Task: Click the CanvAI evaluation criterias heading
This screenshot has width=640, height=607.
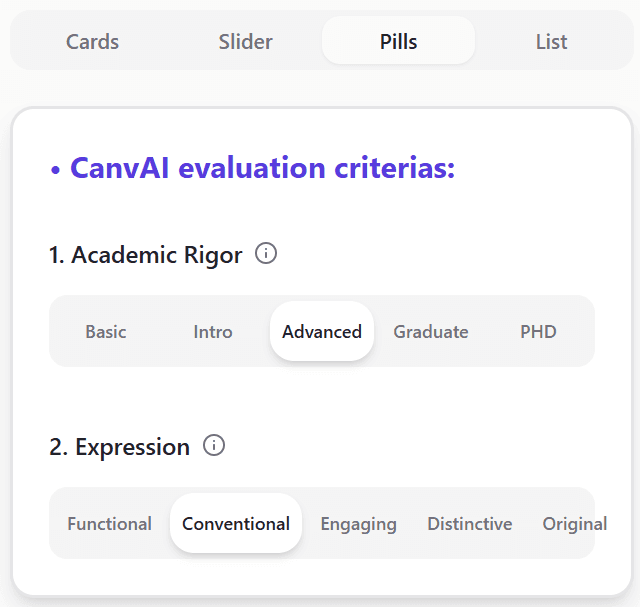Action: point(262,168)
